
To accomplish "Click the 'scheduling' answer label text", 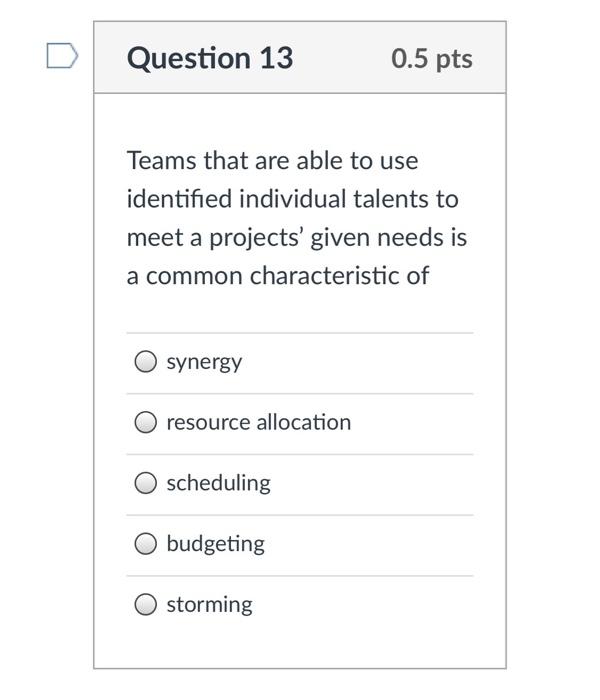I will [x=218, y=483].
